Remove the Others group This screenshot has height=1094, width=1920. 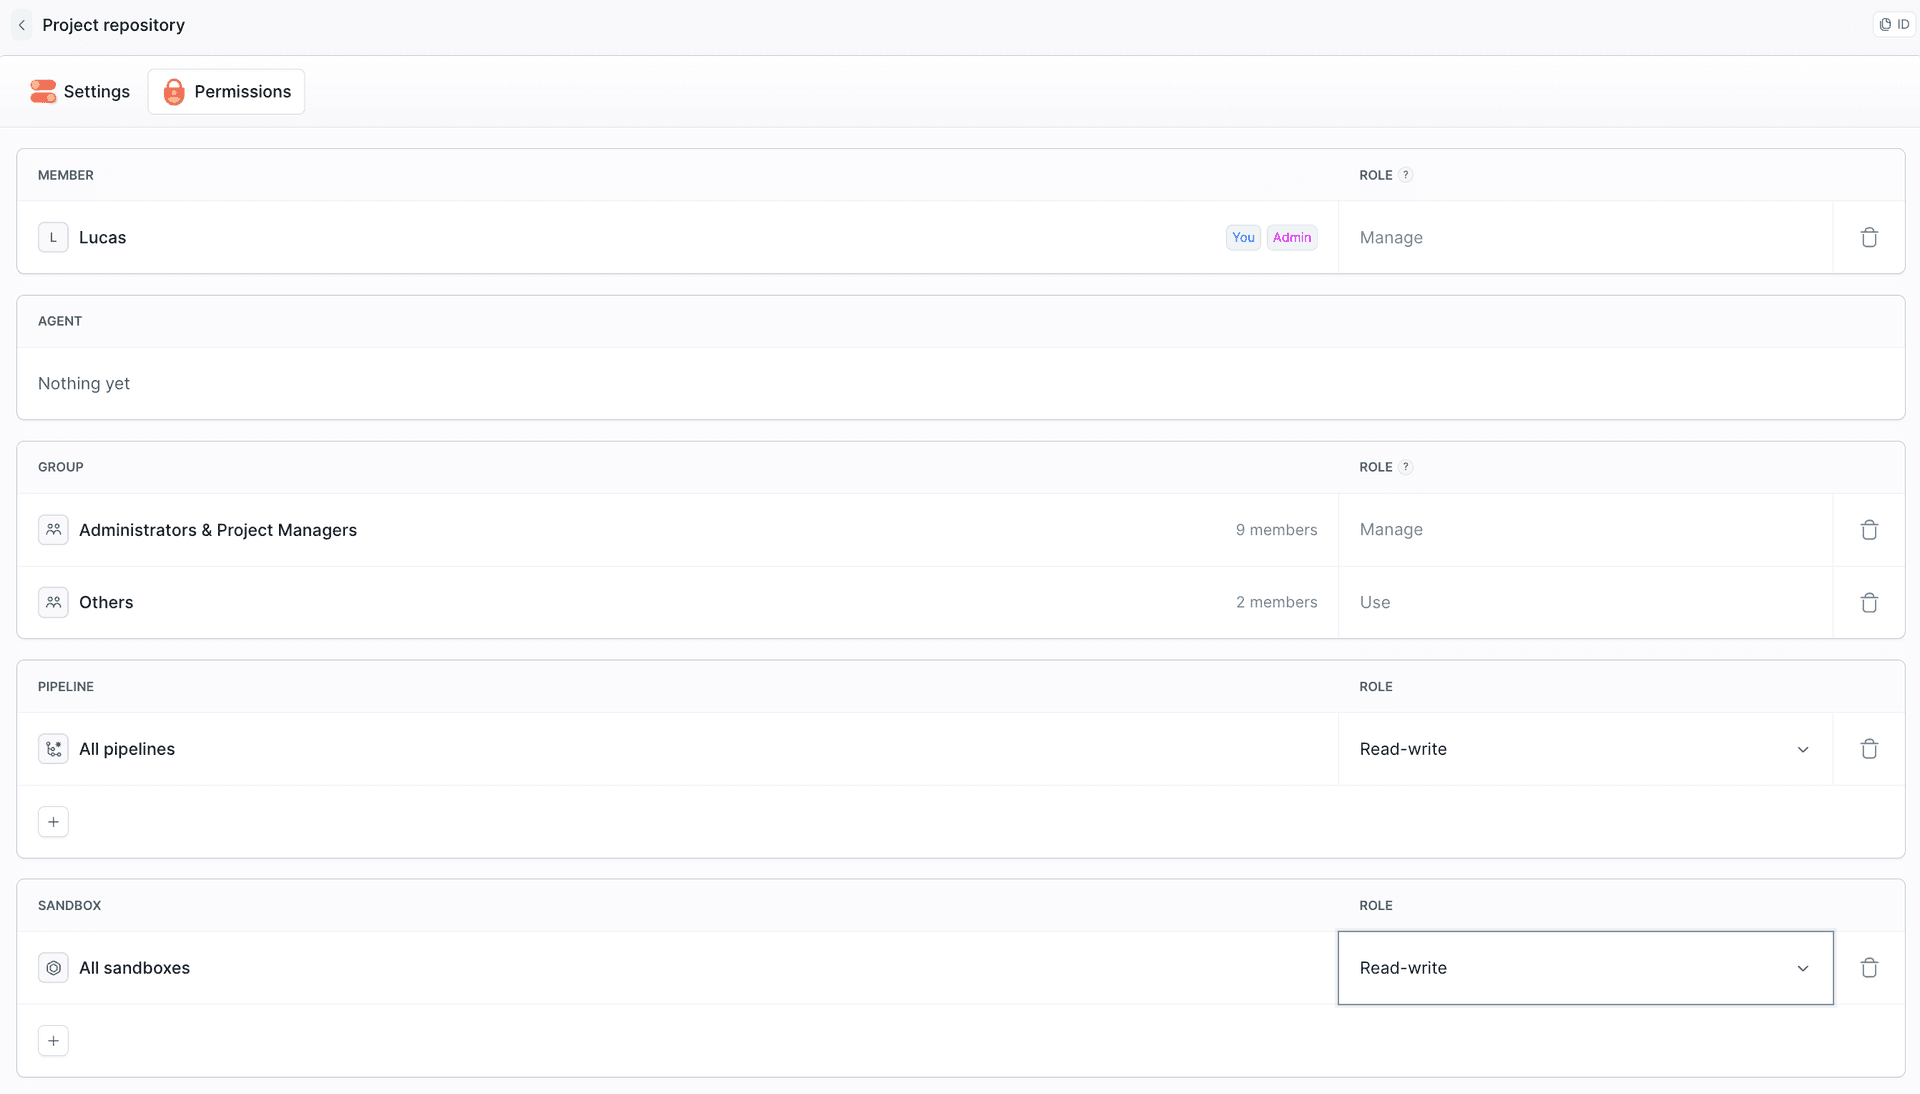1869,603
